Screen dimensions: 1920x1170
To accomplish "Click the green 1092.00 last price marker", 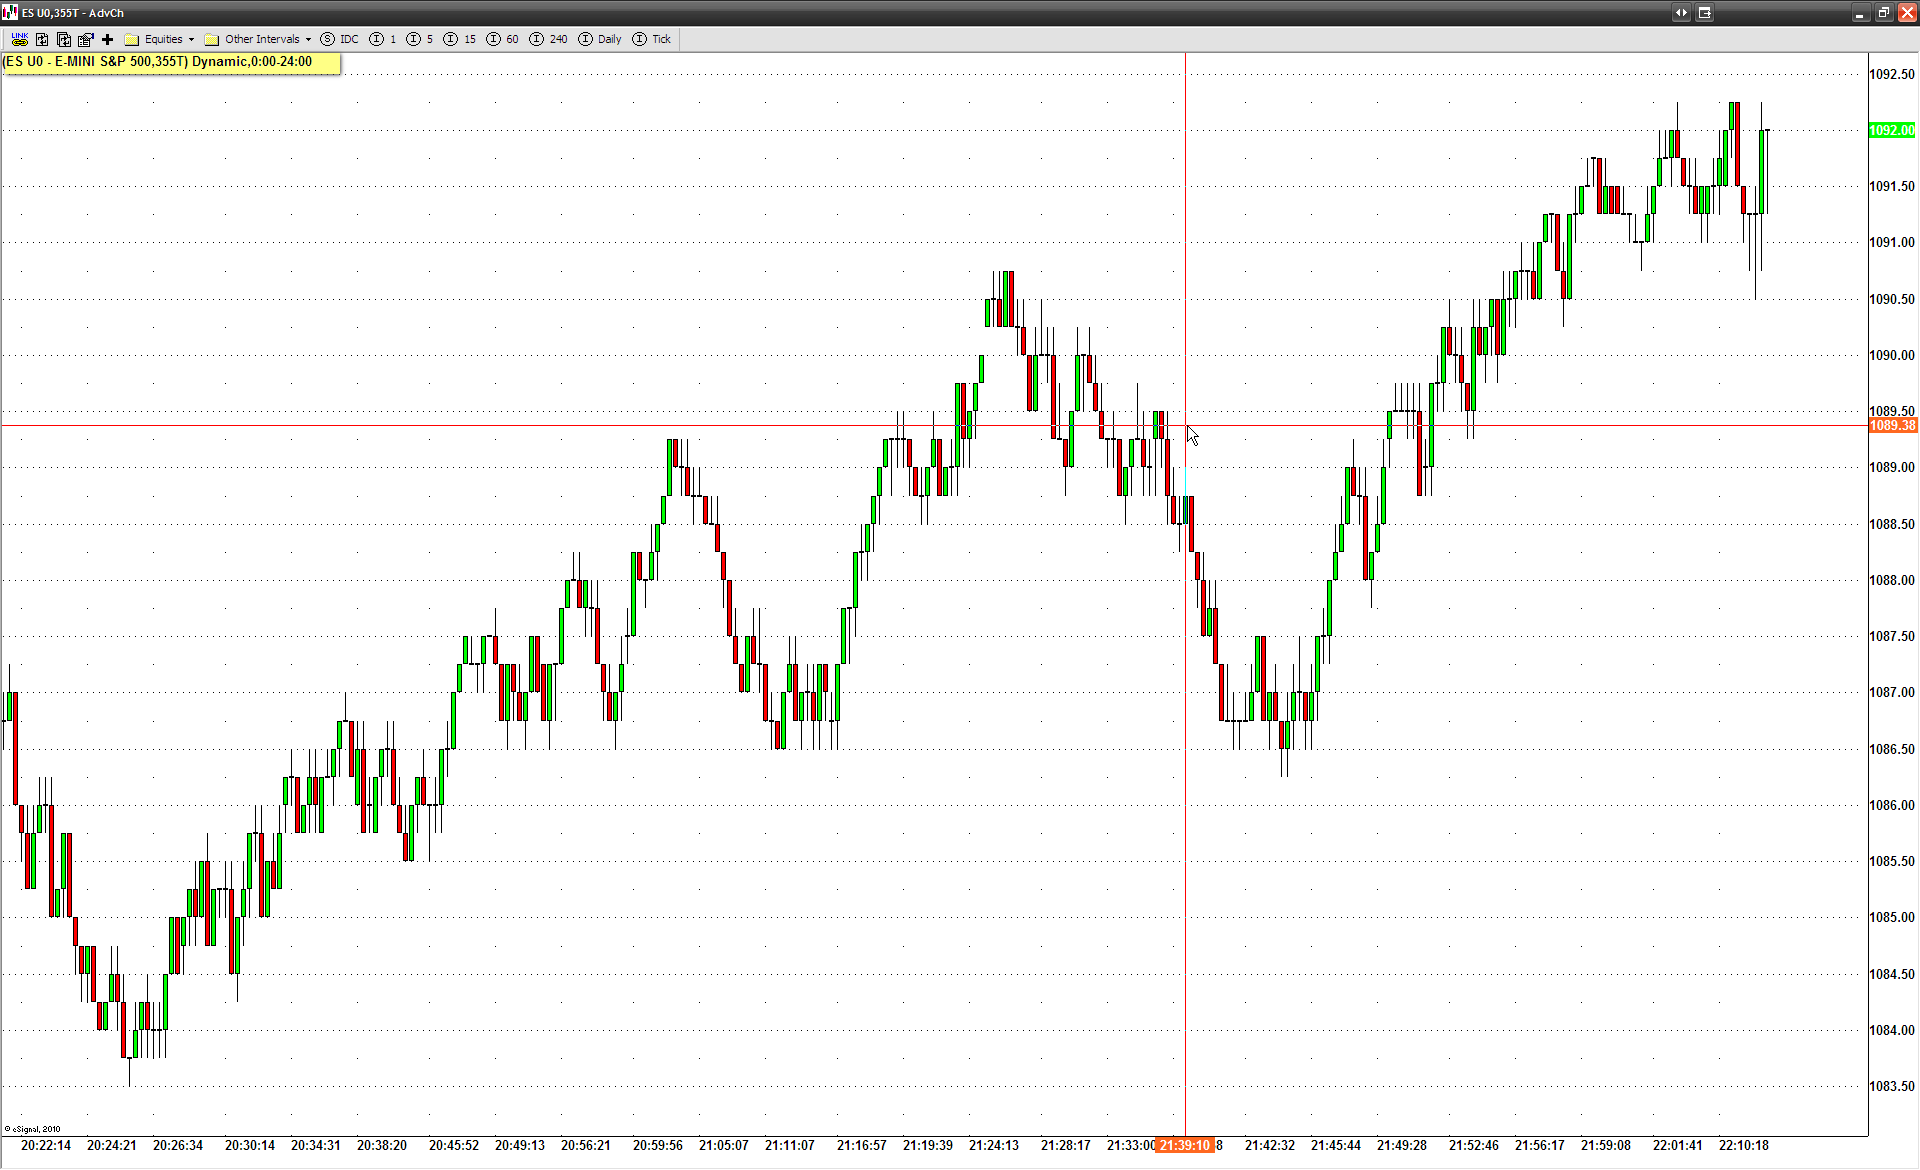I will click(1892, 130).
